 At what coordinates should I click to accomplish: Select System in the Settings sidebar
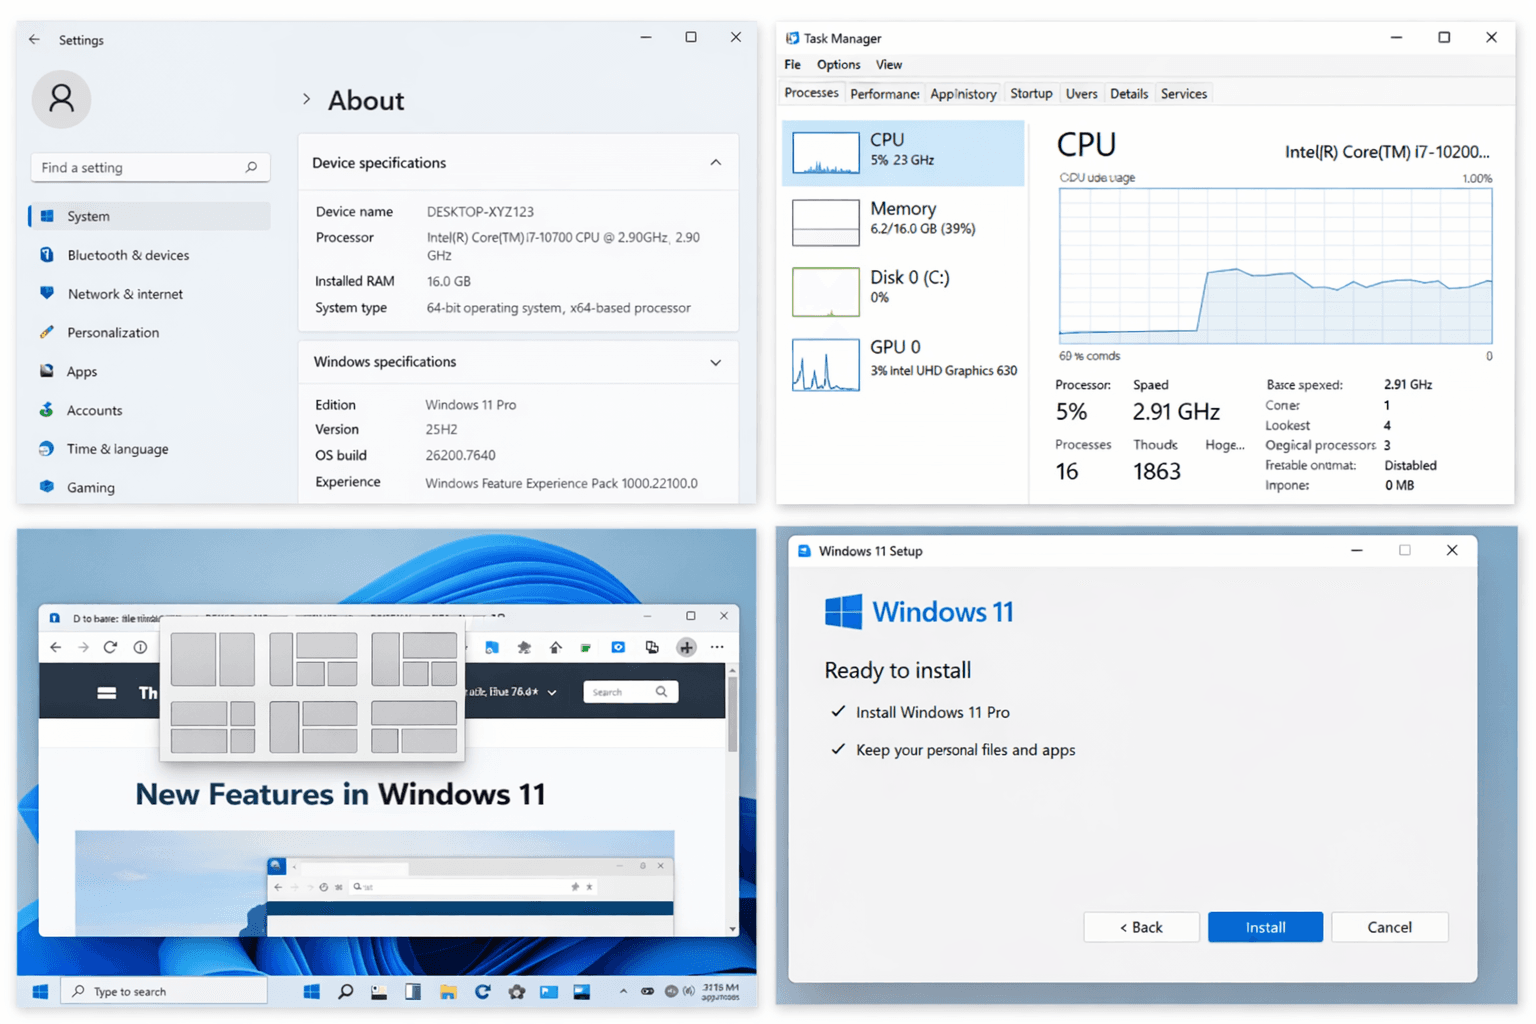[149, 216]
